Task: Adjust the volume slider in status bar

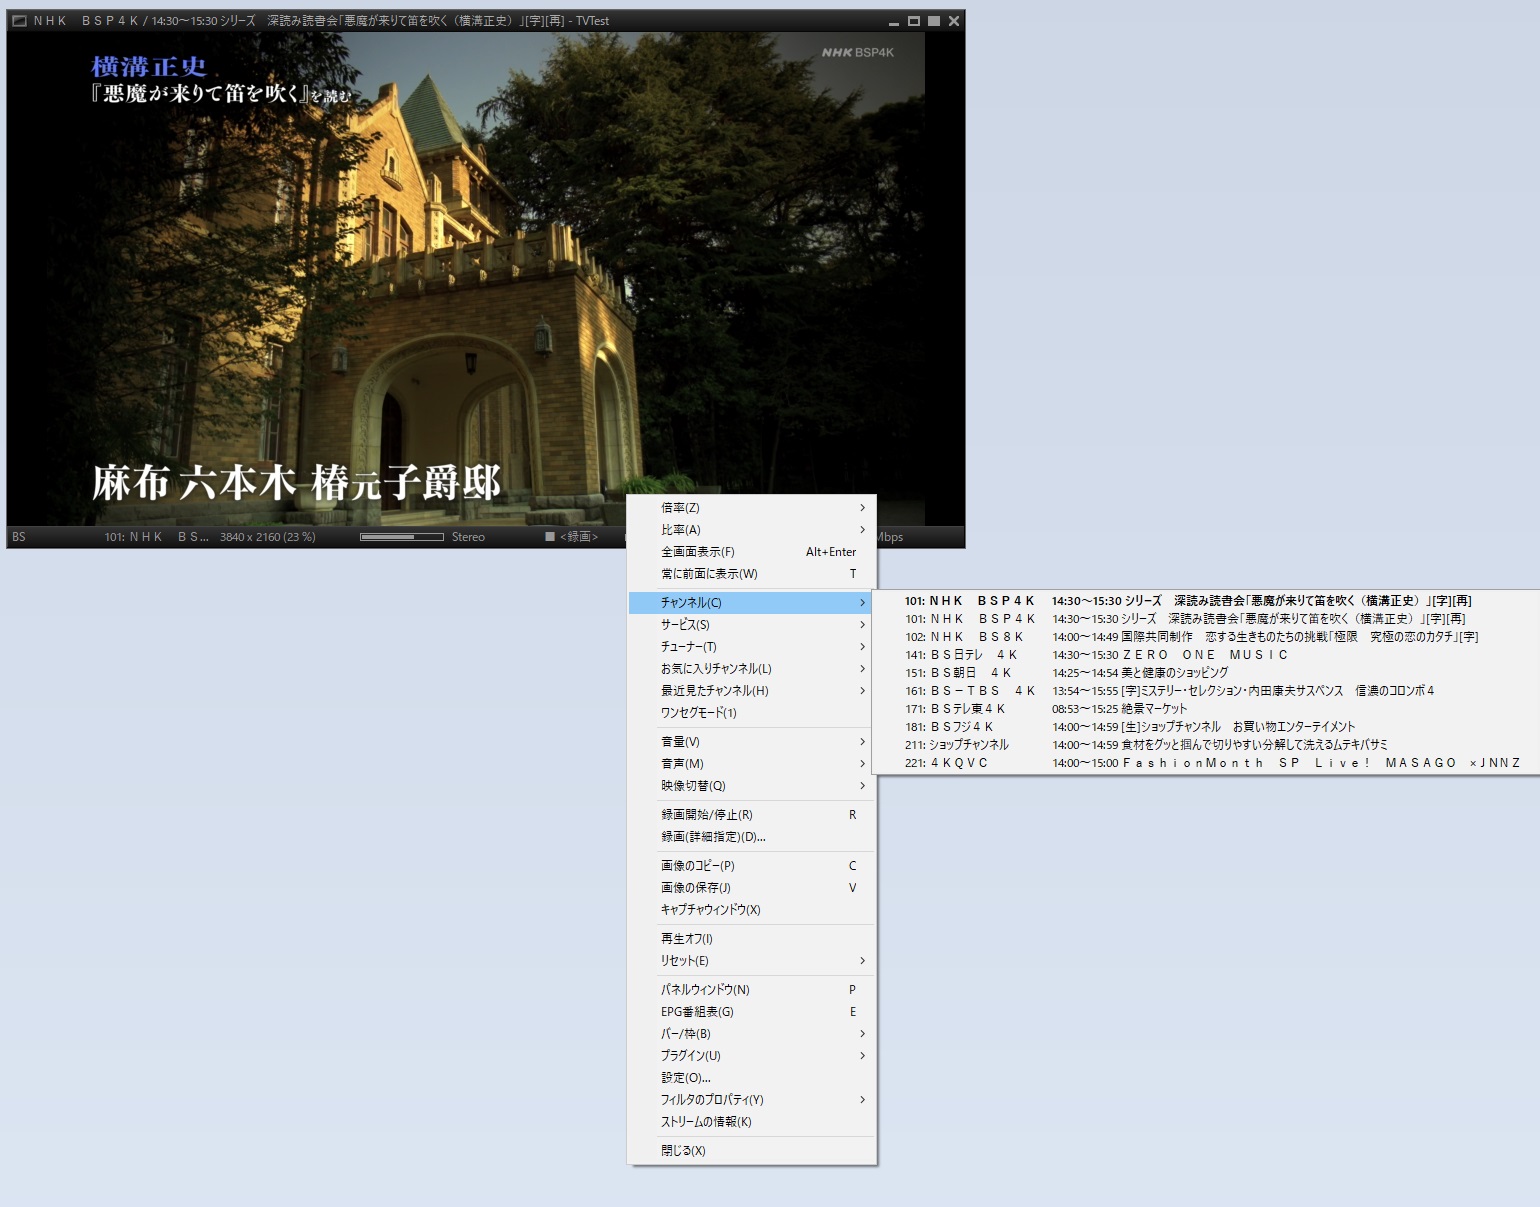Action: [402, 537]
